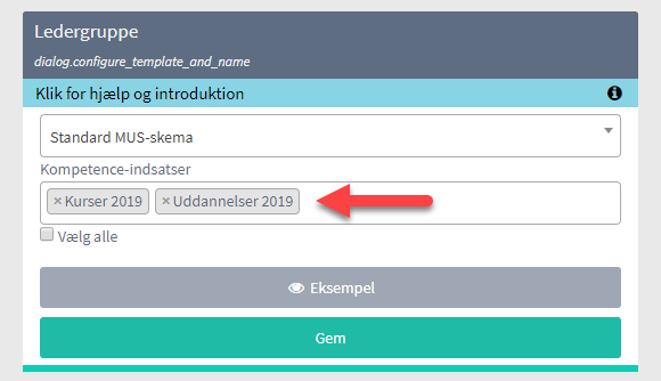
Task: Click the info icon in help bar
Action: (x=614, y=93)
